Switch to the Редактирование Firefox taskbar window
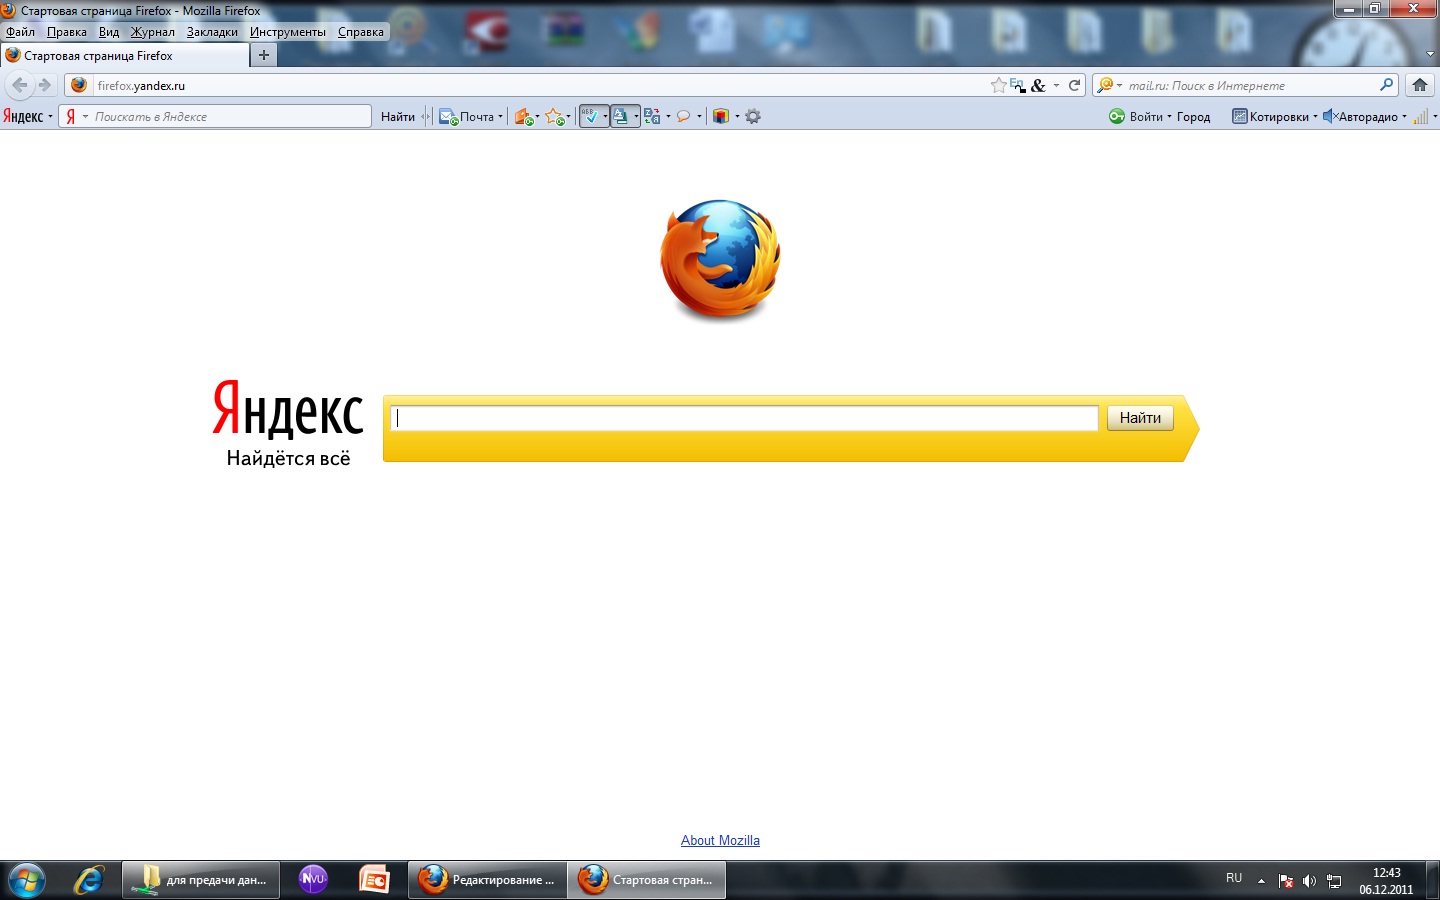 [487, 880]
